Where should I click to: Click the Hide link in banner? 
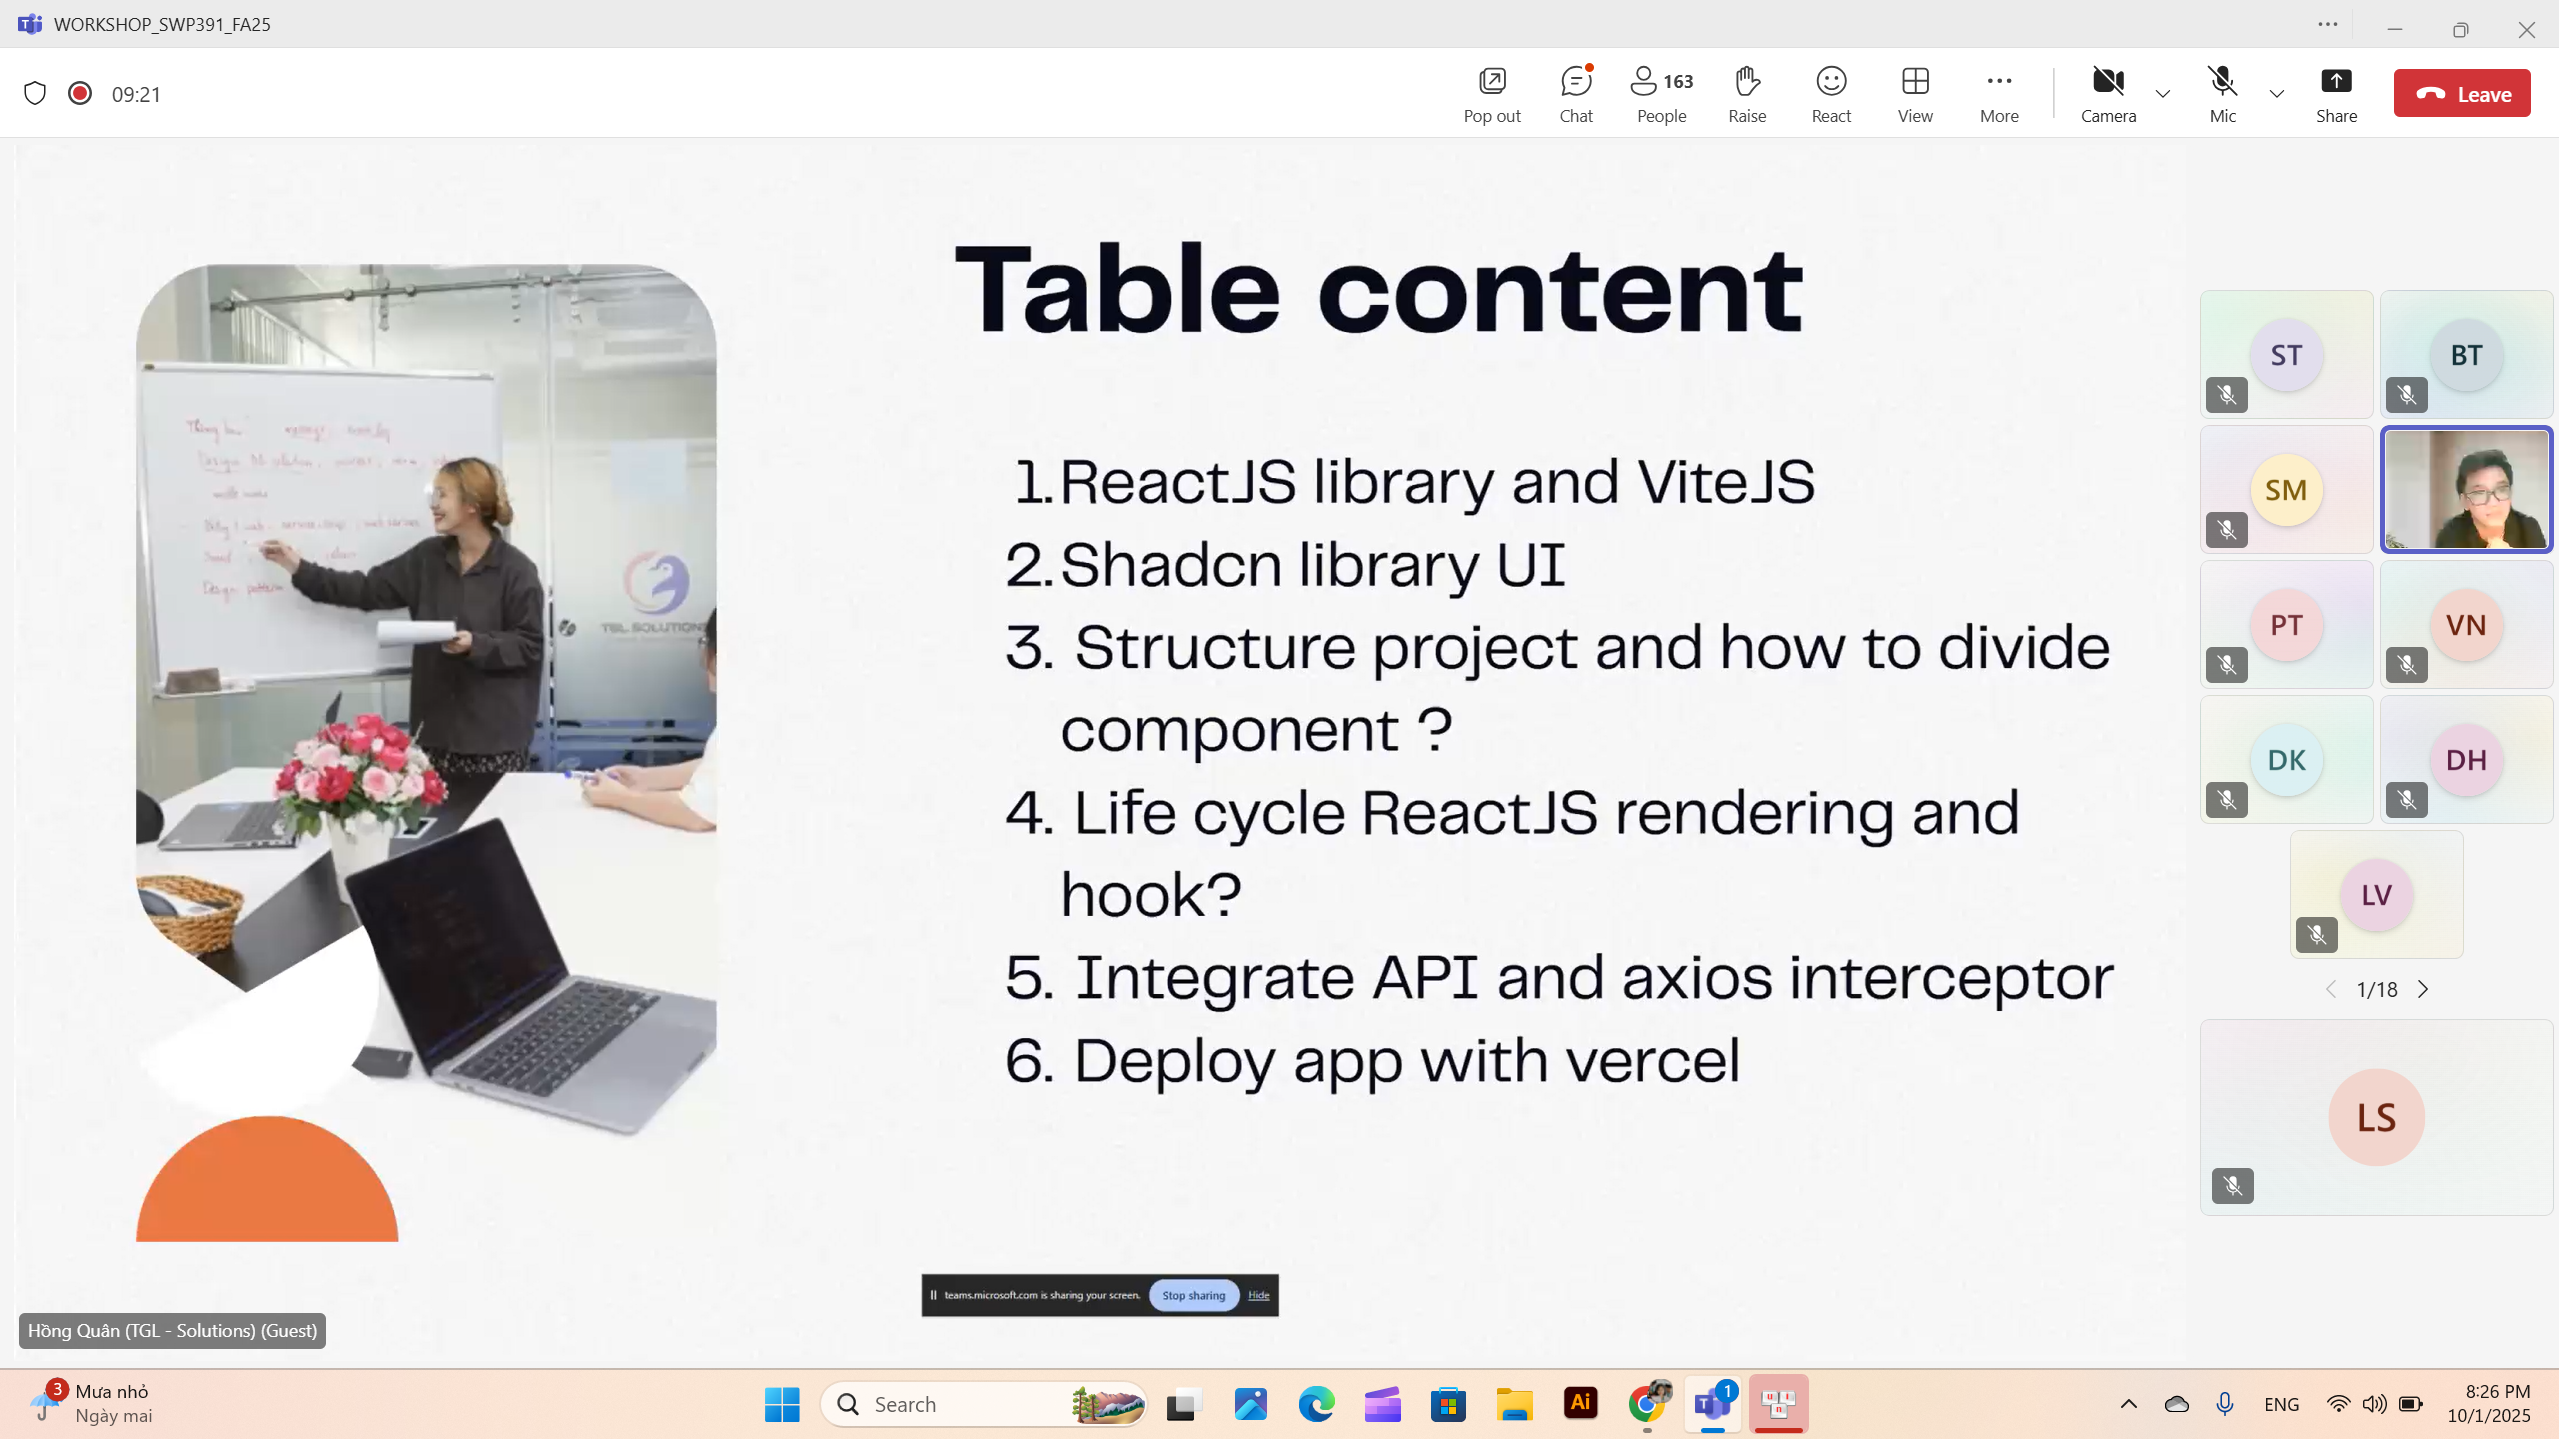(x=1258, y=1295)
